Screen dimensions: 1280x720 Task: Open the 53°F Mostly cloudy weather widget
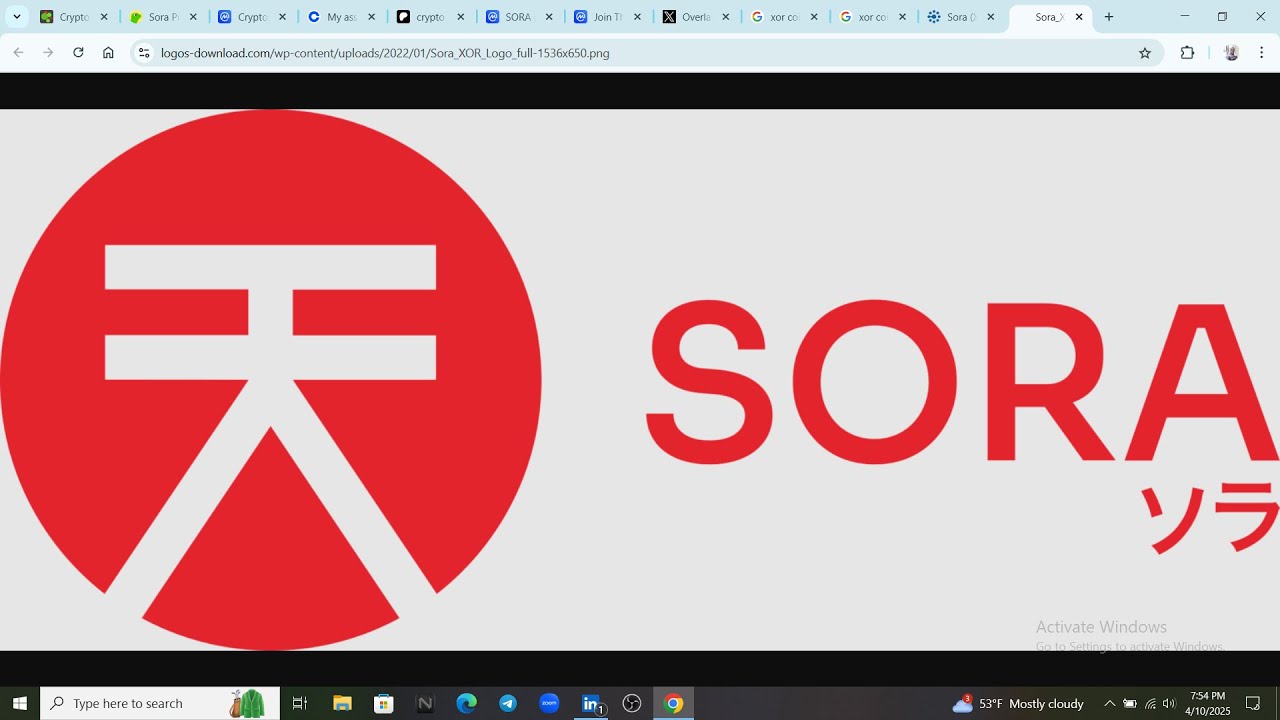pyautogui.click(x=1018, y=703)
